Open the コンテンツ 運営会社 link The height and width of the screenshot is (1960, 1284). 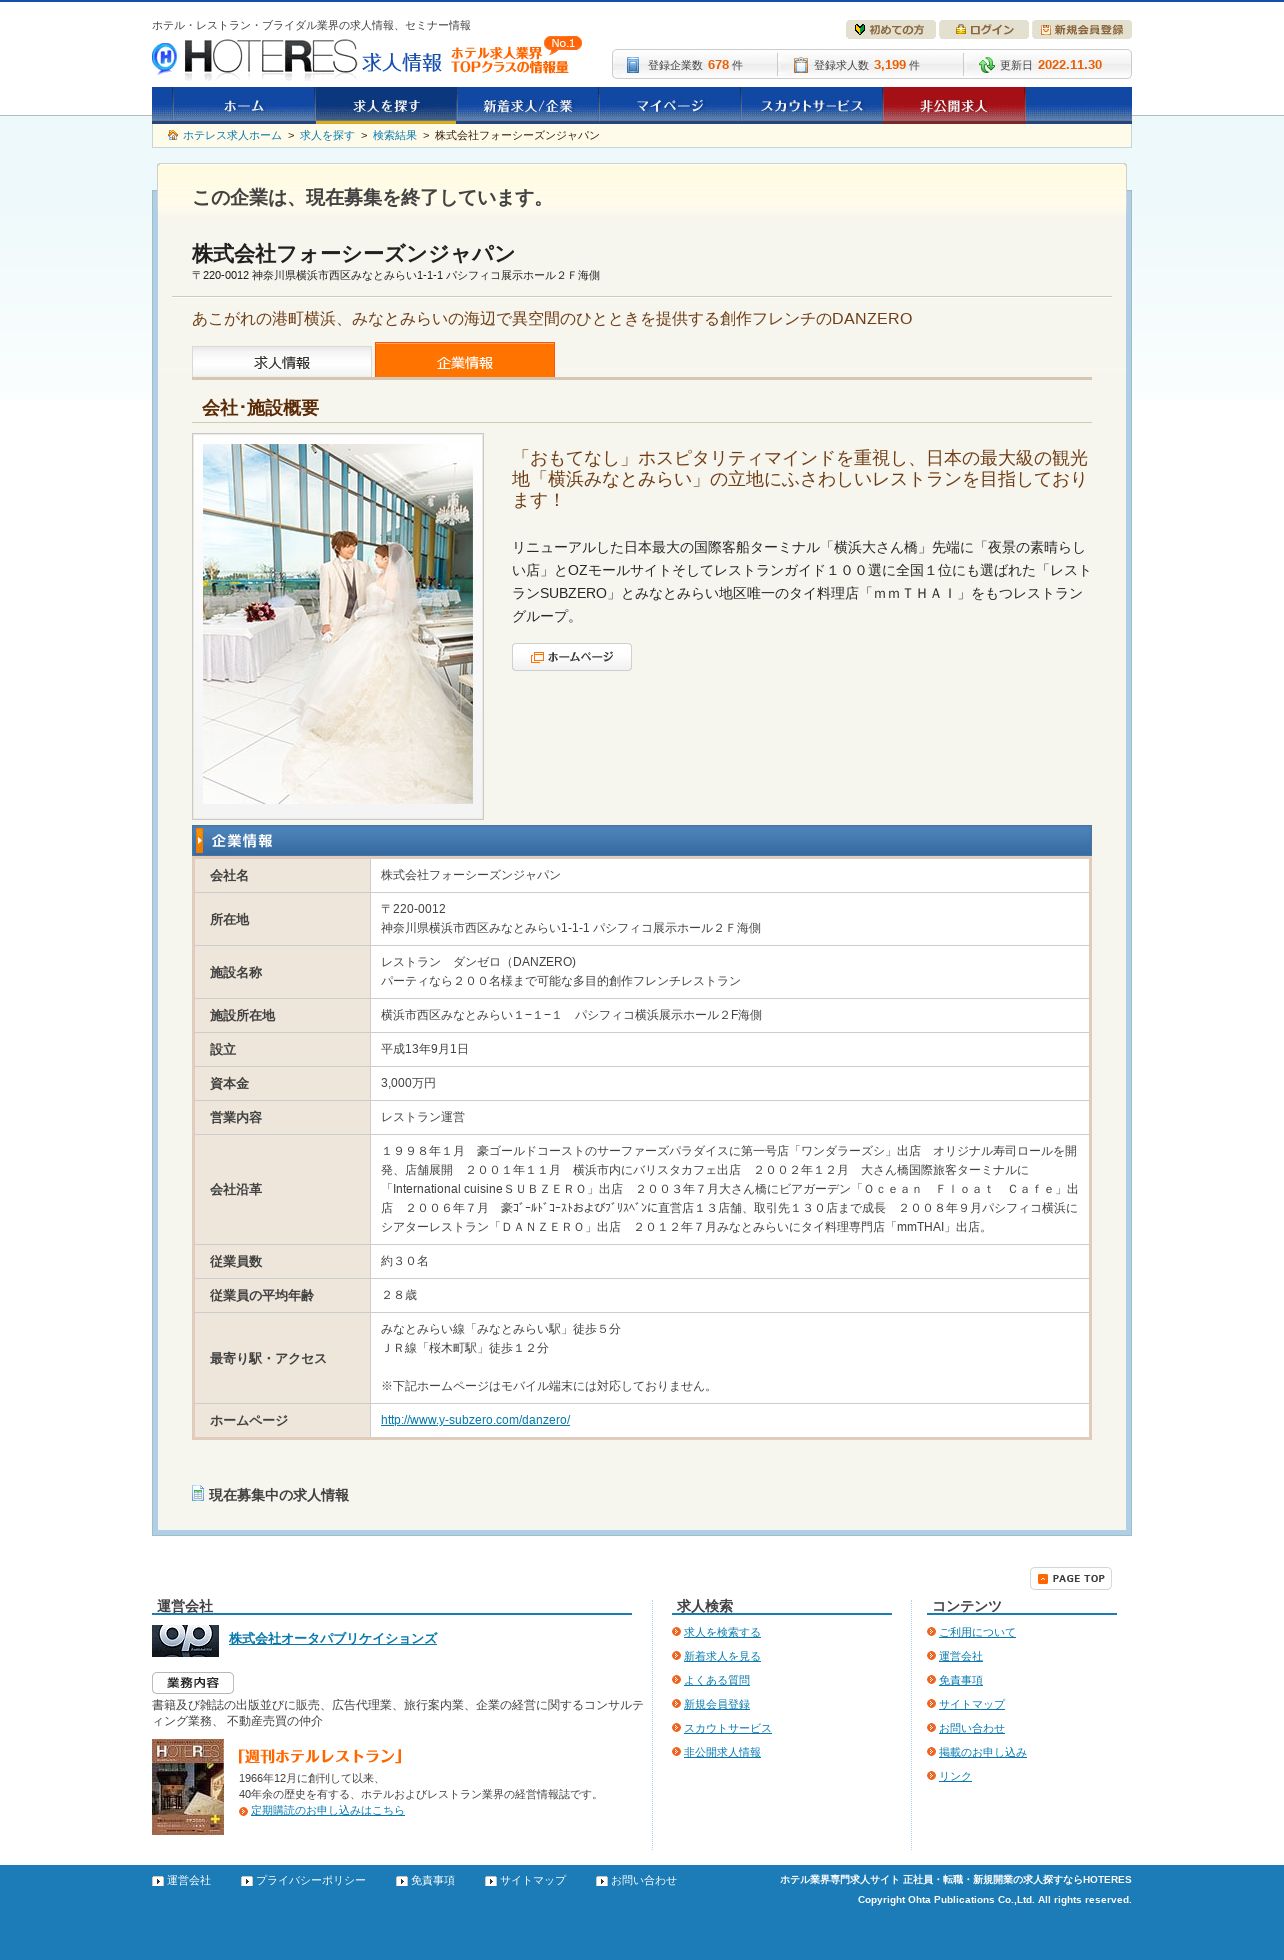(x=961, y=1656)
